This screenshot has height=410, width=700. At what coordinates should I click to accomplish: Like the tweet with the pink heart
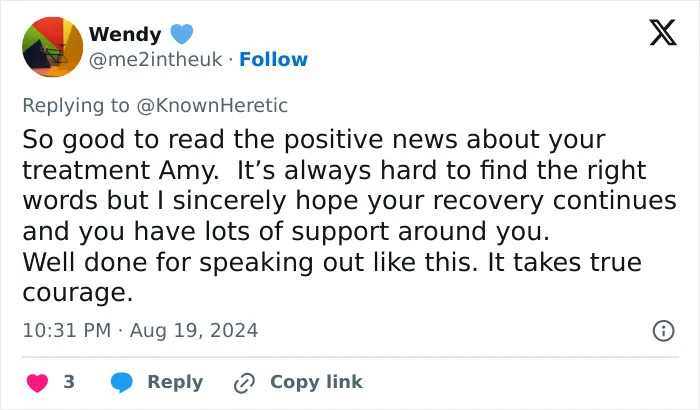coord(38,383)
